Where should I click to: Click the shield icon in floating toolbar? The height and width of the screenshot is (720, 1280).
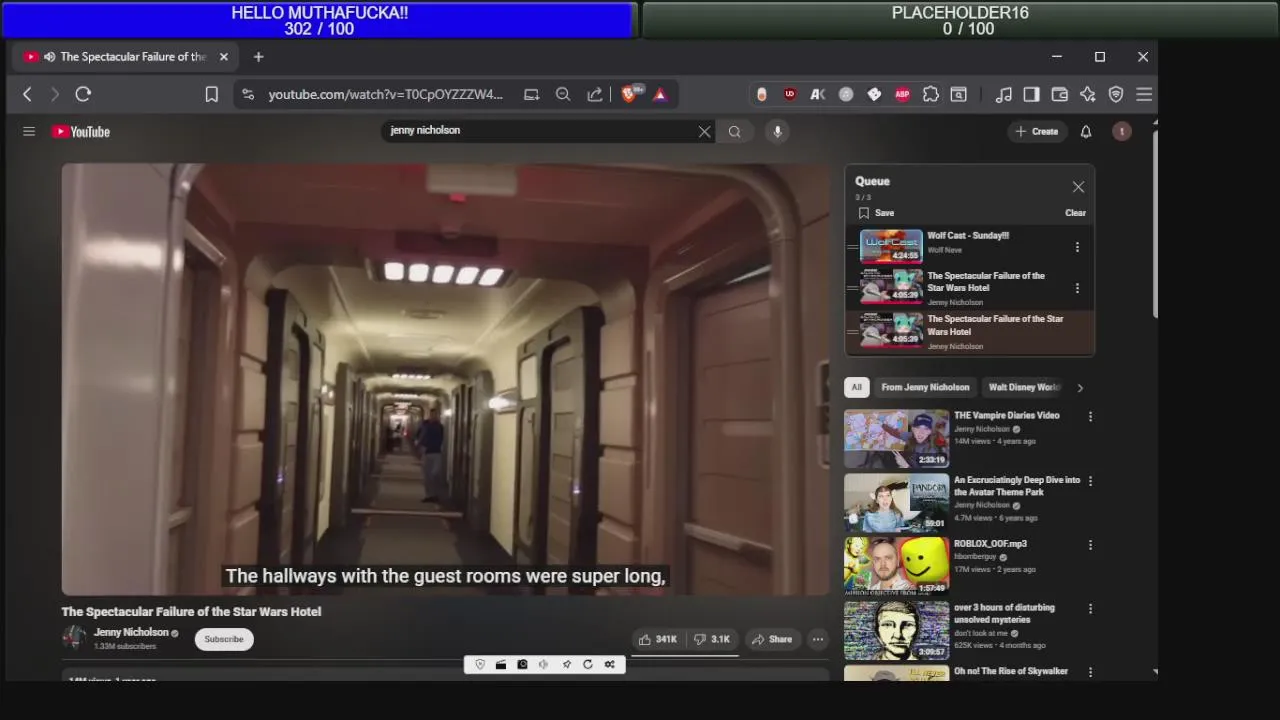(x=480, y=664)
